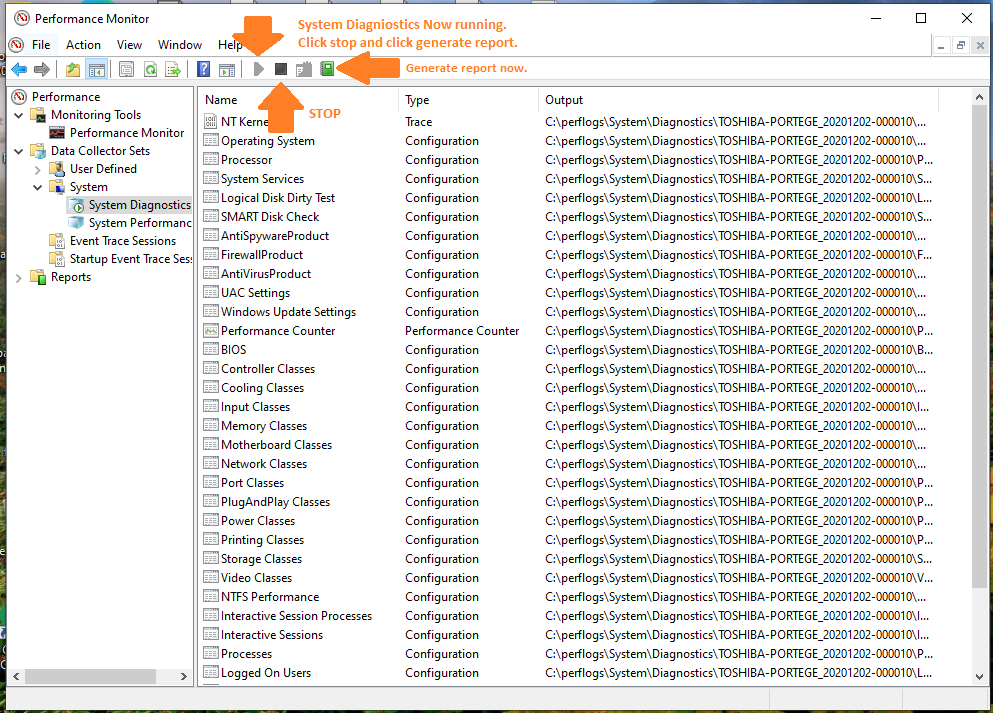The width and height of the screenshot is (993, 713).
Task: Collapse the Data Collector Sets tree node
Action: [19, 151]
